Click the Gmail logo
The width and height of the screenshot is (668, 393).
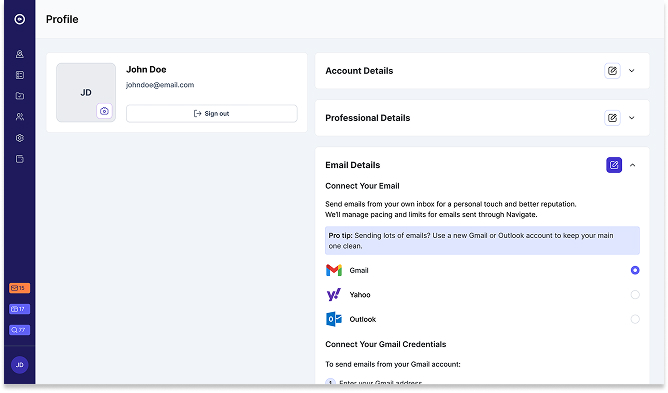pos(334,270)
